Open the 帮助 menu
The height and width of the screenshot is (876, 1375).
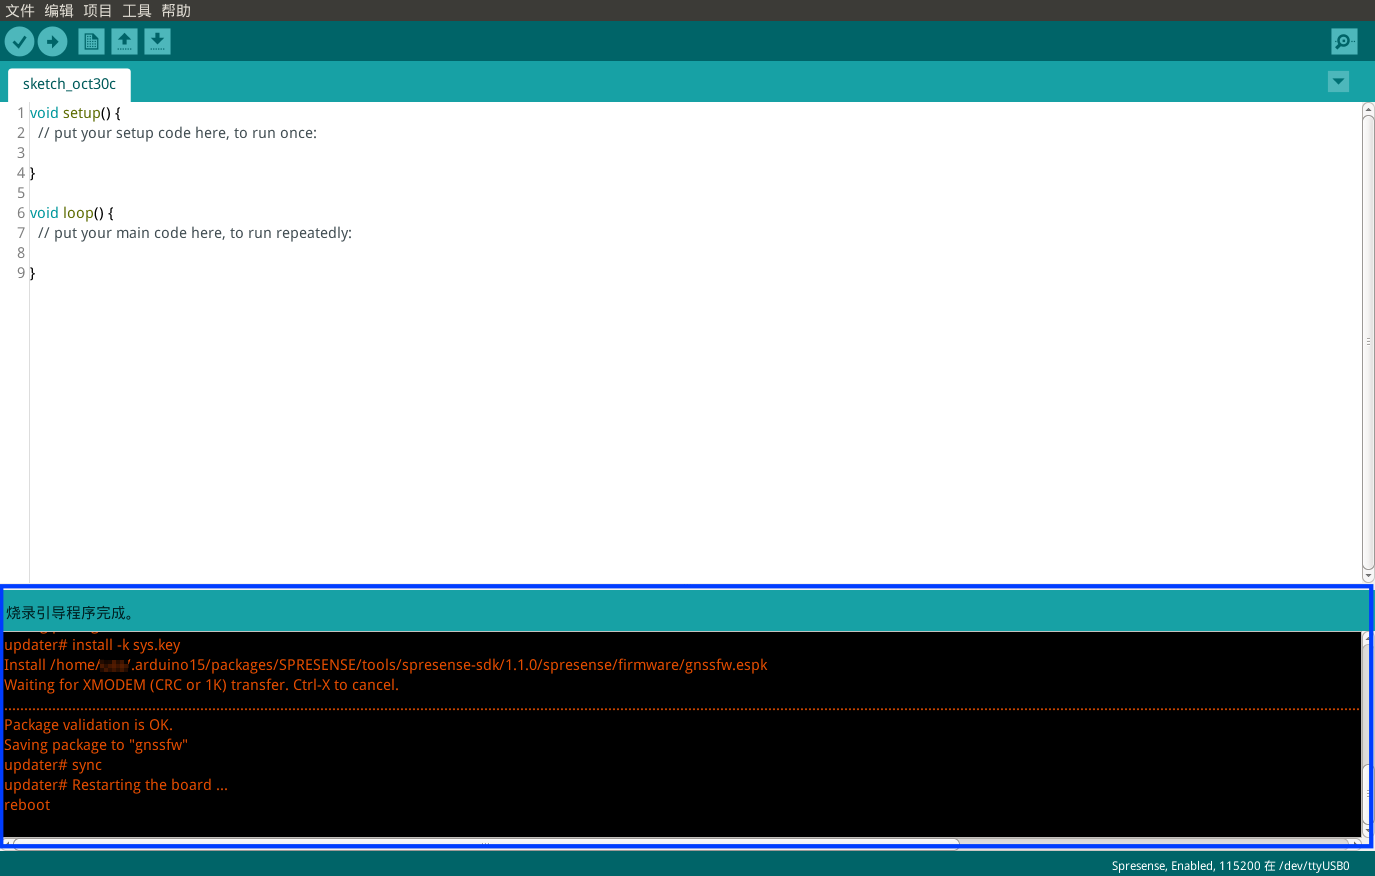click(176, 11)
